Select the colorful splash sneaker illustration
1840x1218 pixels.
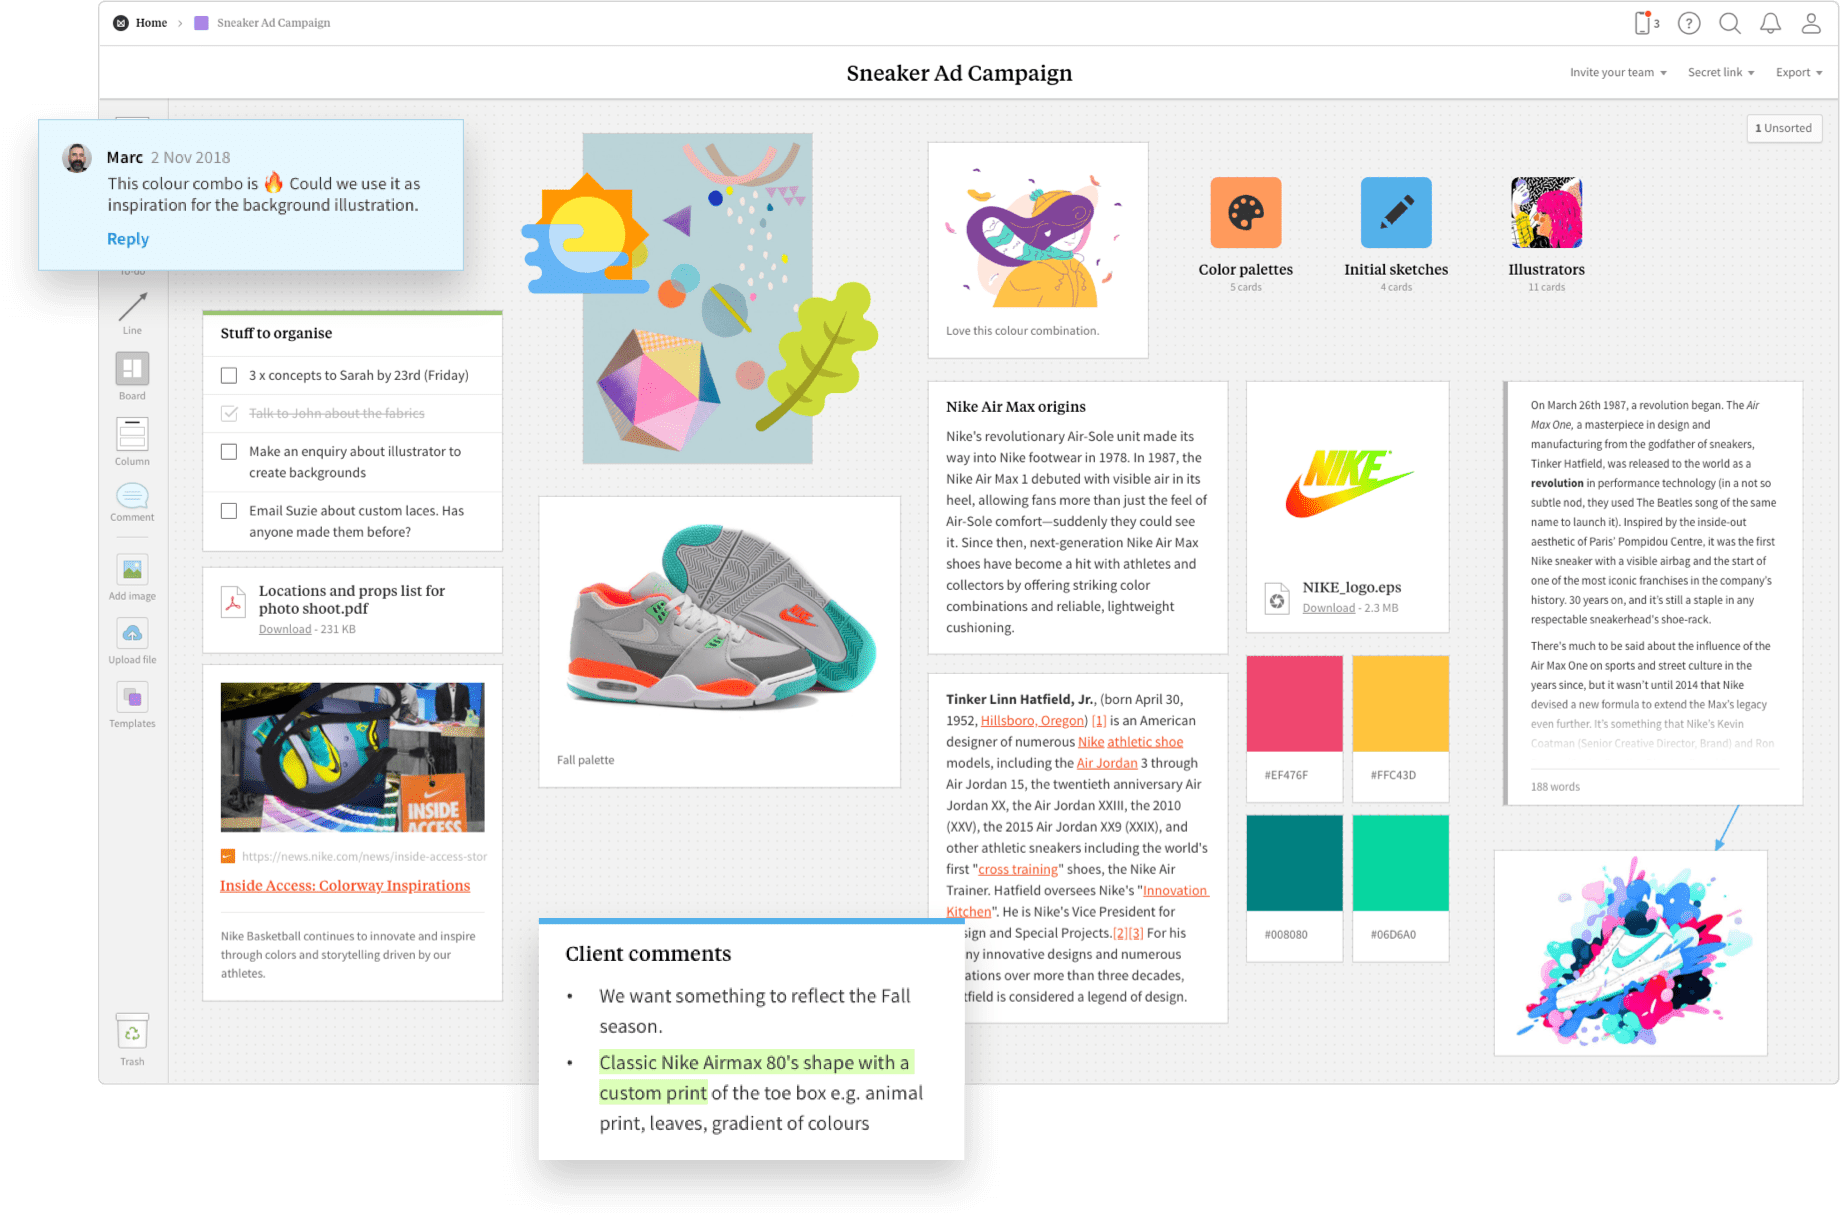[x=1631, y=953]
